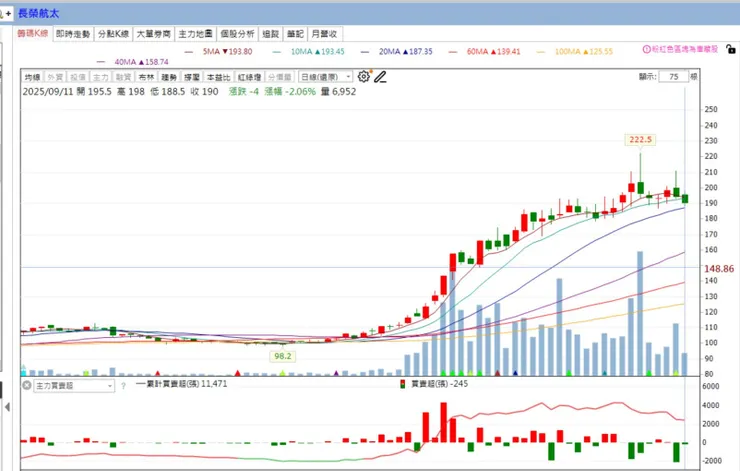Click the 20MA 187.35 legend label
The image size is (740, 471).
coord(405,51)
